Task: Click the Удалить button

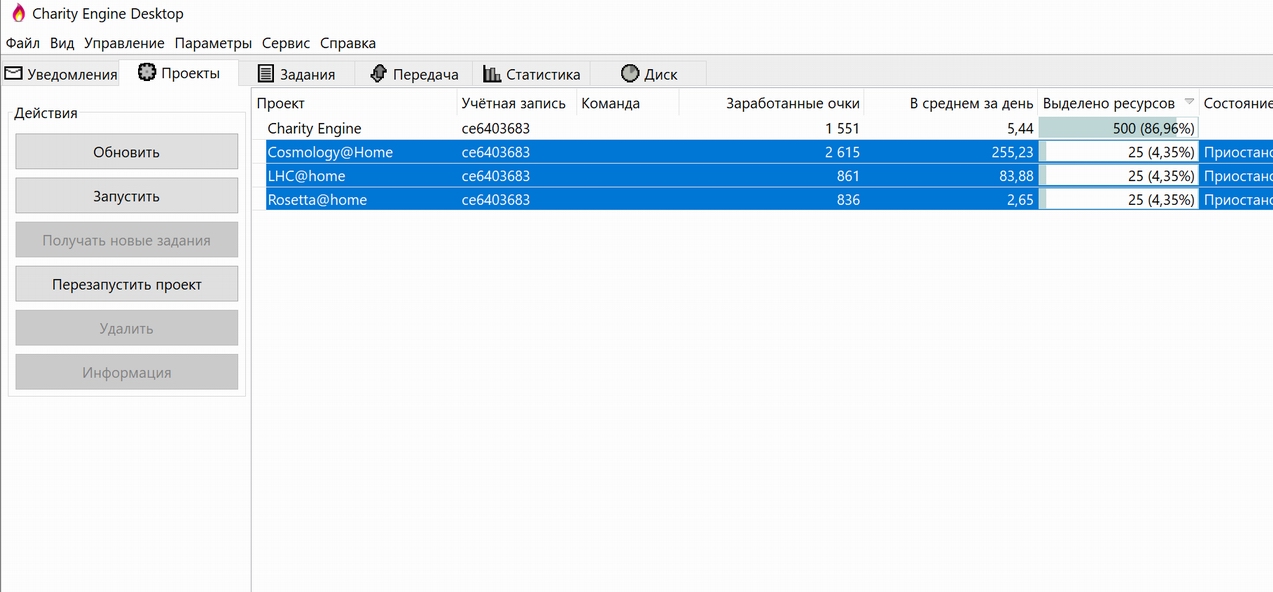Action: [127, 328]
